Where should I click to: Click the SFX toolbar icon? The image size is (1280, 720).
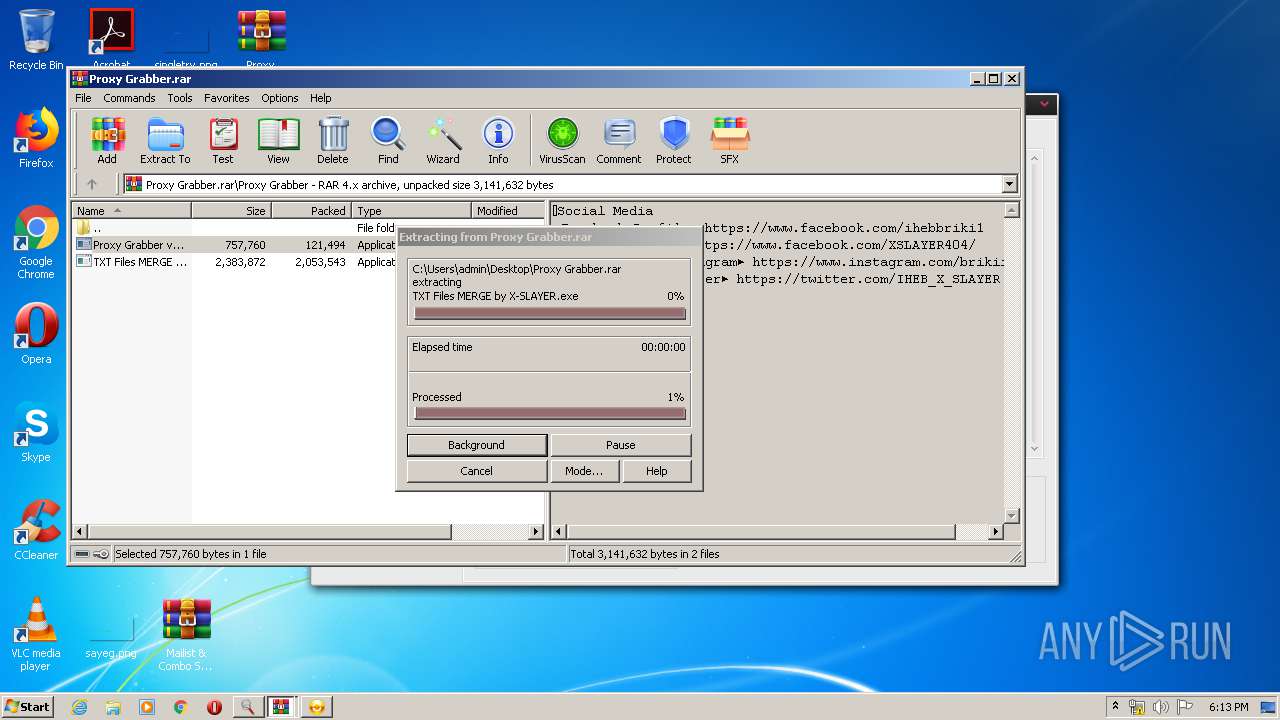click(x=730, y=141)
